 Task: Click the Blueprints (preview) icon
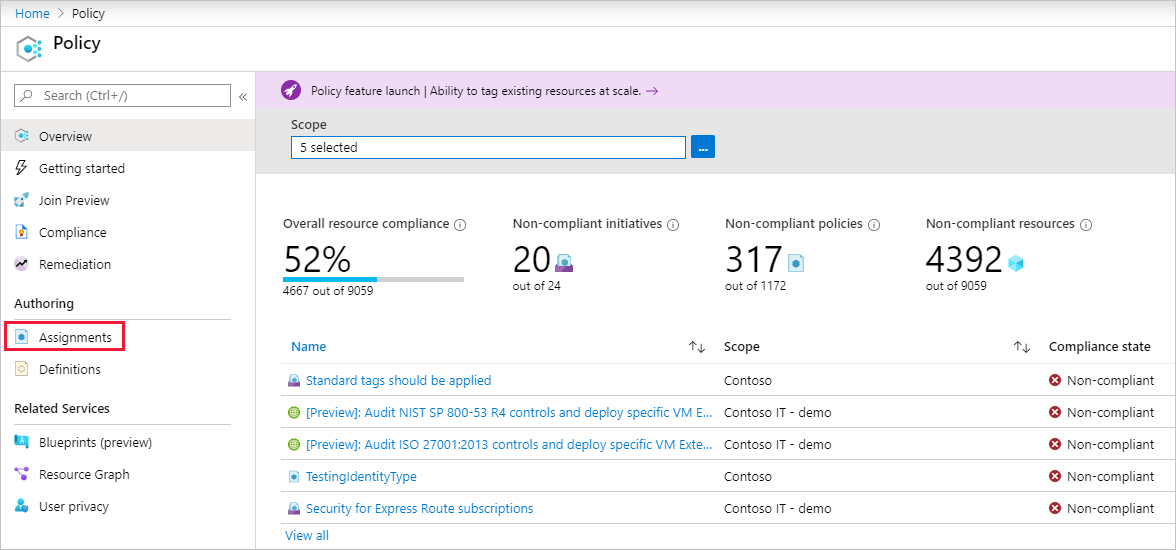click(x=22, y=442)
